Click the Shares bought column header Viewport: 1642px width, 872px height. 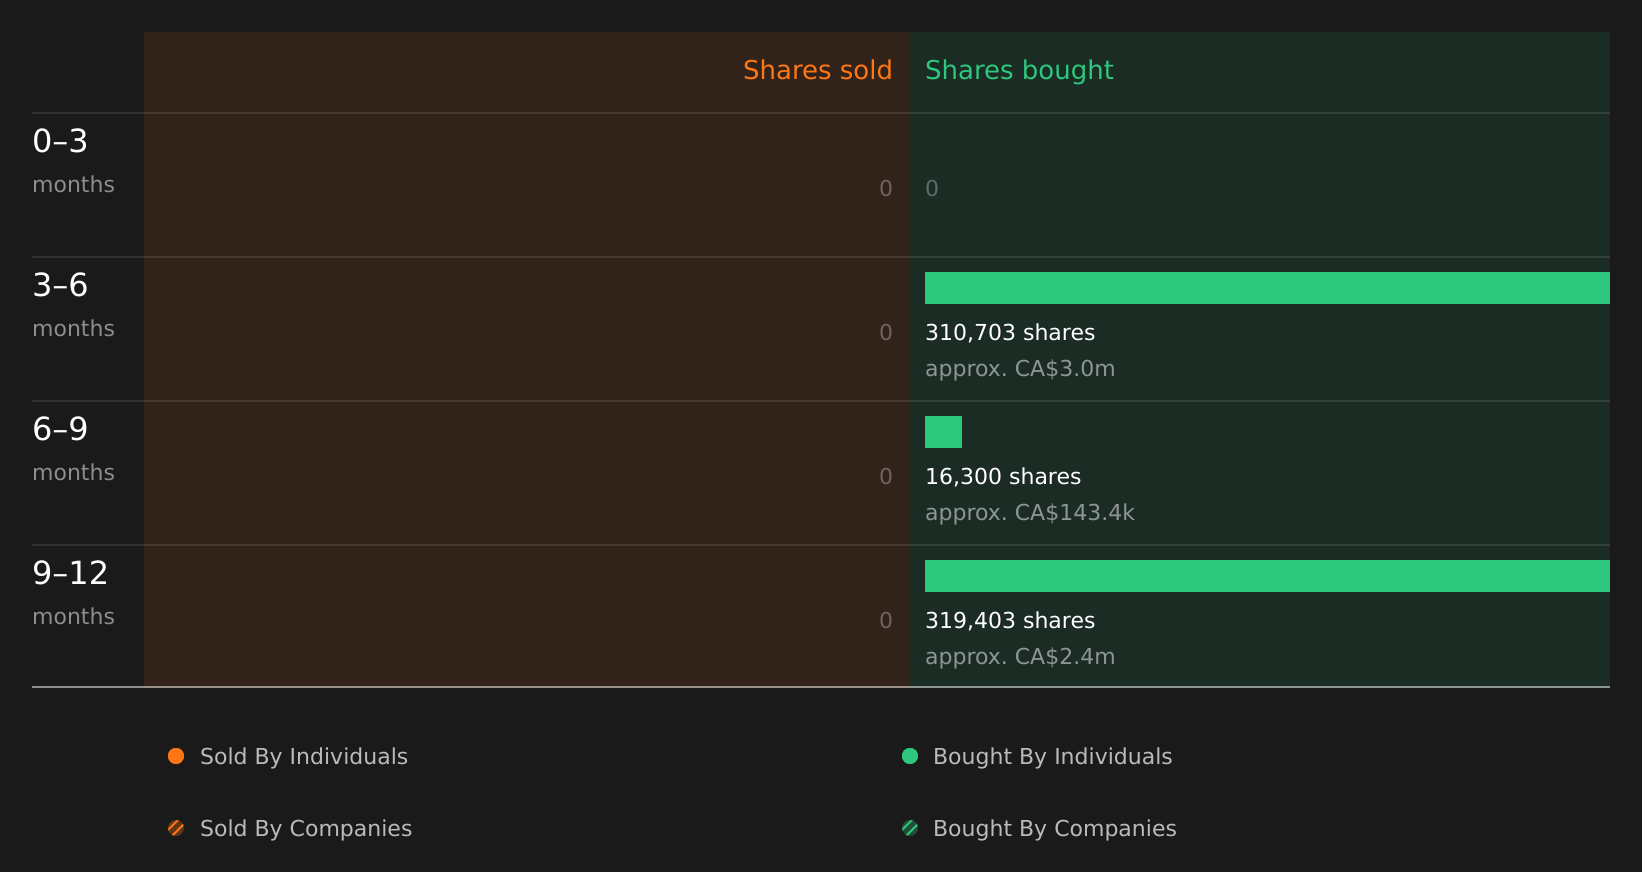click(x=1019, y=70)
